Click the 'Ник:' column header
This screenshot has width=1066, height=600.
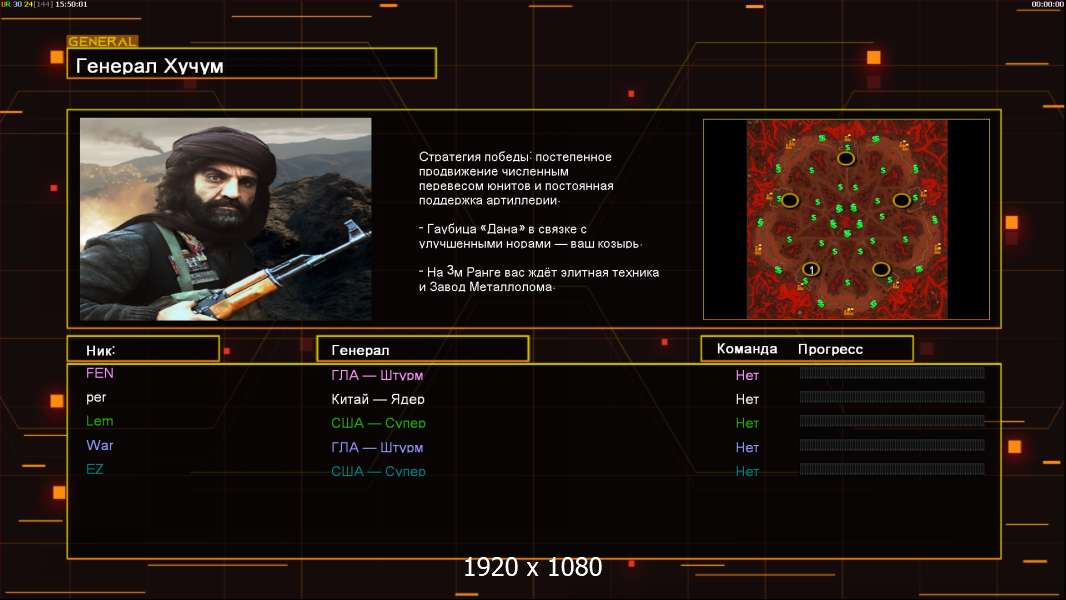[x=142, y=349]
